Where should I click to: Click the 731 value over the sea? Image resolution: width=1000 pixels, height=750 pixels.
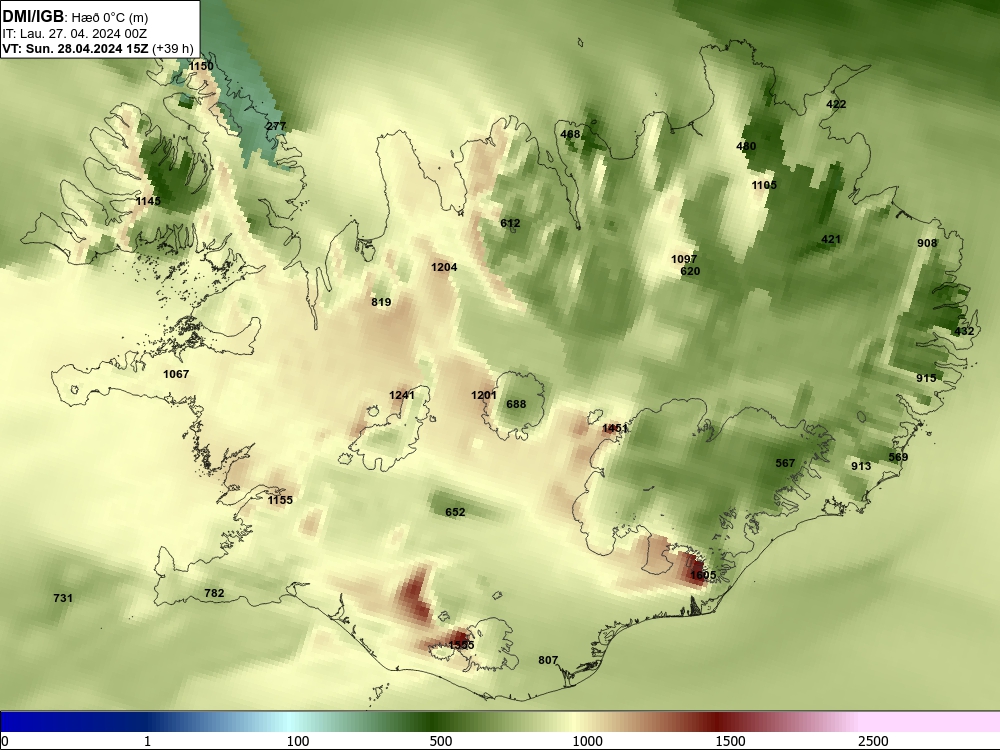(x=62, y=598)
